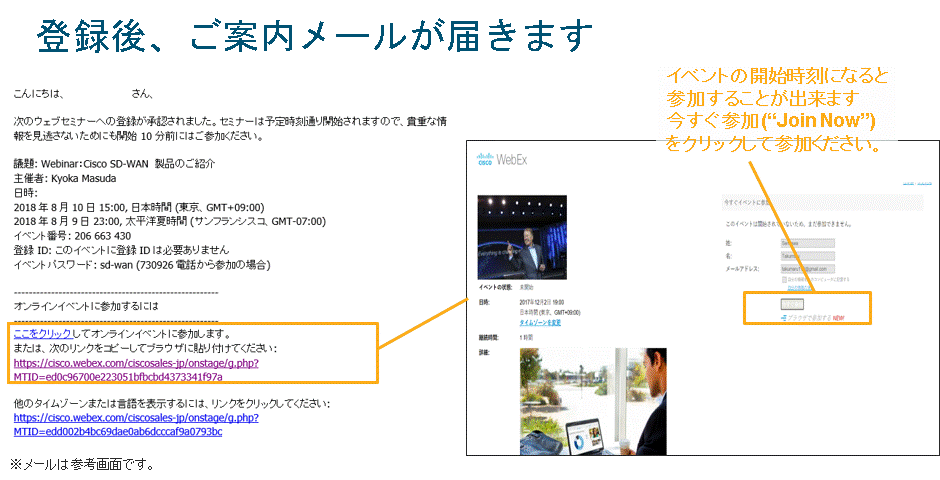Open the ここをクリック link in the email
The width and height of the screenshot is (940, 480).
tap(43, 334)
